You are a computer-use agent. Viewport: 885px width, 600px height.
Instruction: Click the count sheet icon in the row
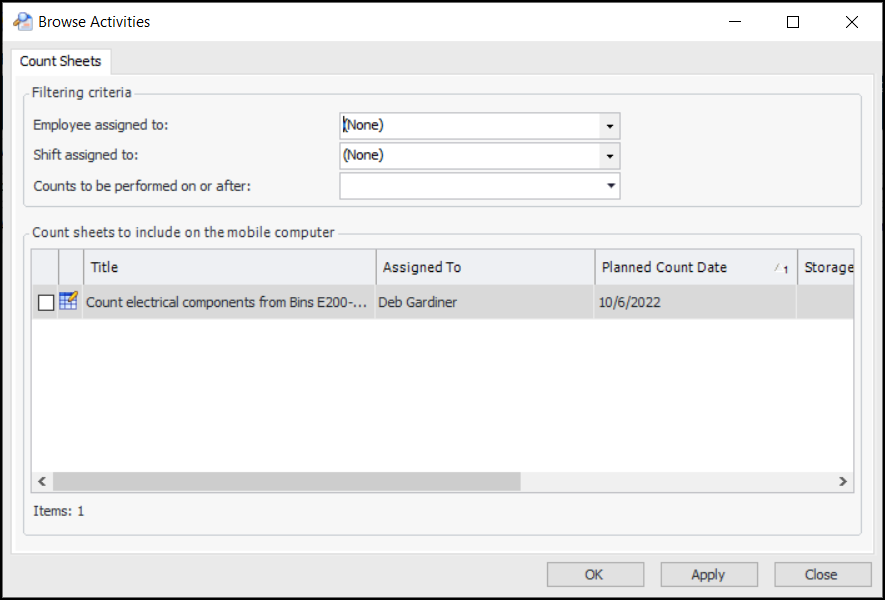pos(68,301)
